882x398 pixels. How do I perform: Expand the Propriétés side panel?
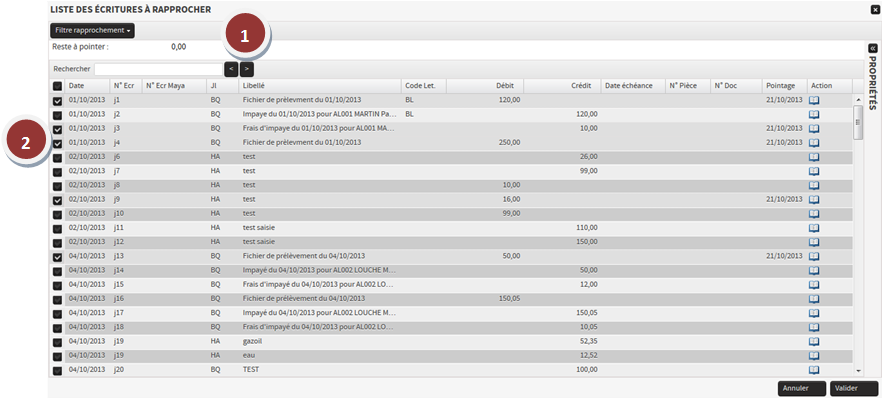coord(872,48)
